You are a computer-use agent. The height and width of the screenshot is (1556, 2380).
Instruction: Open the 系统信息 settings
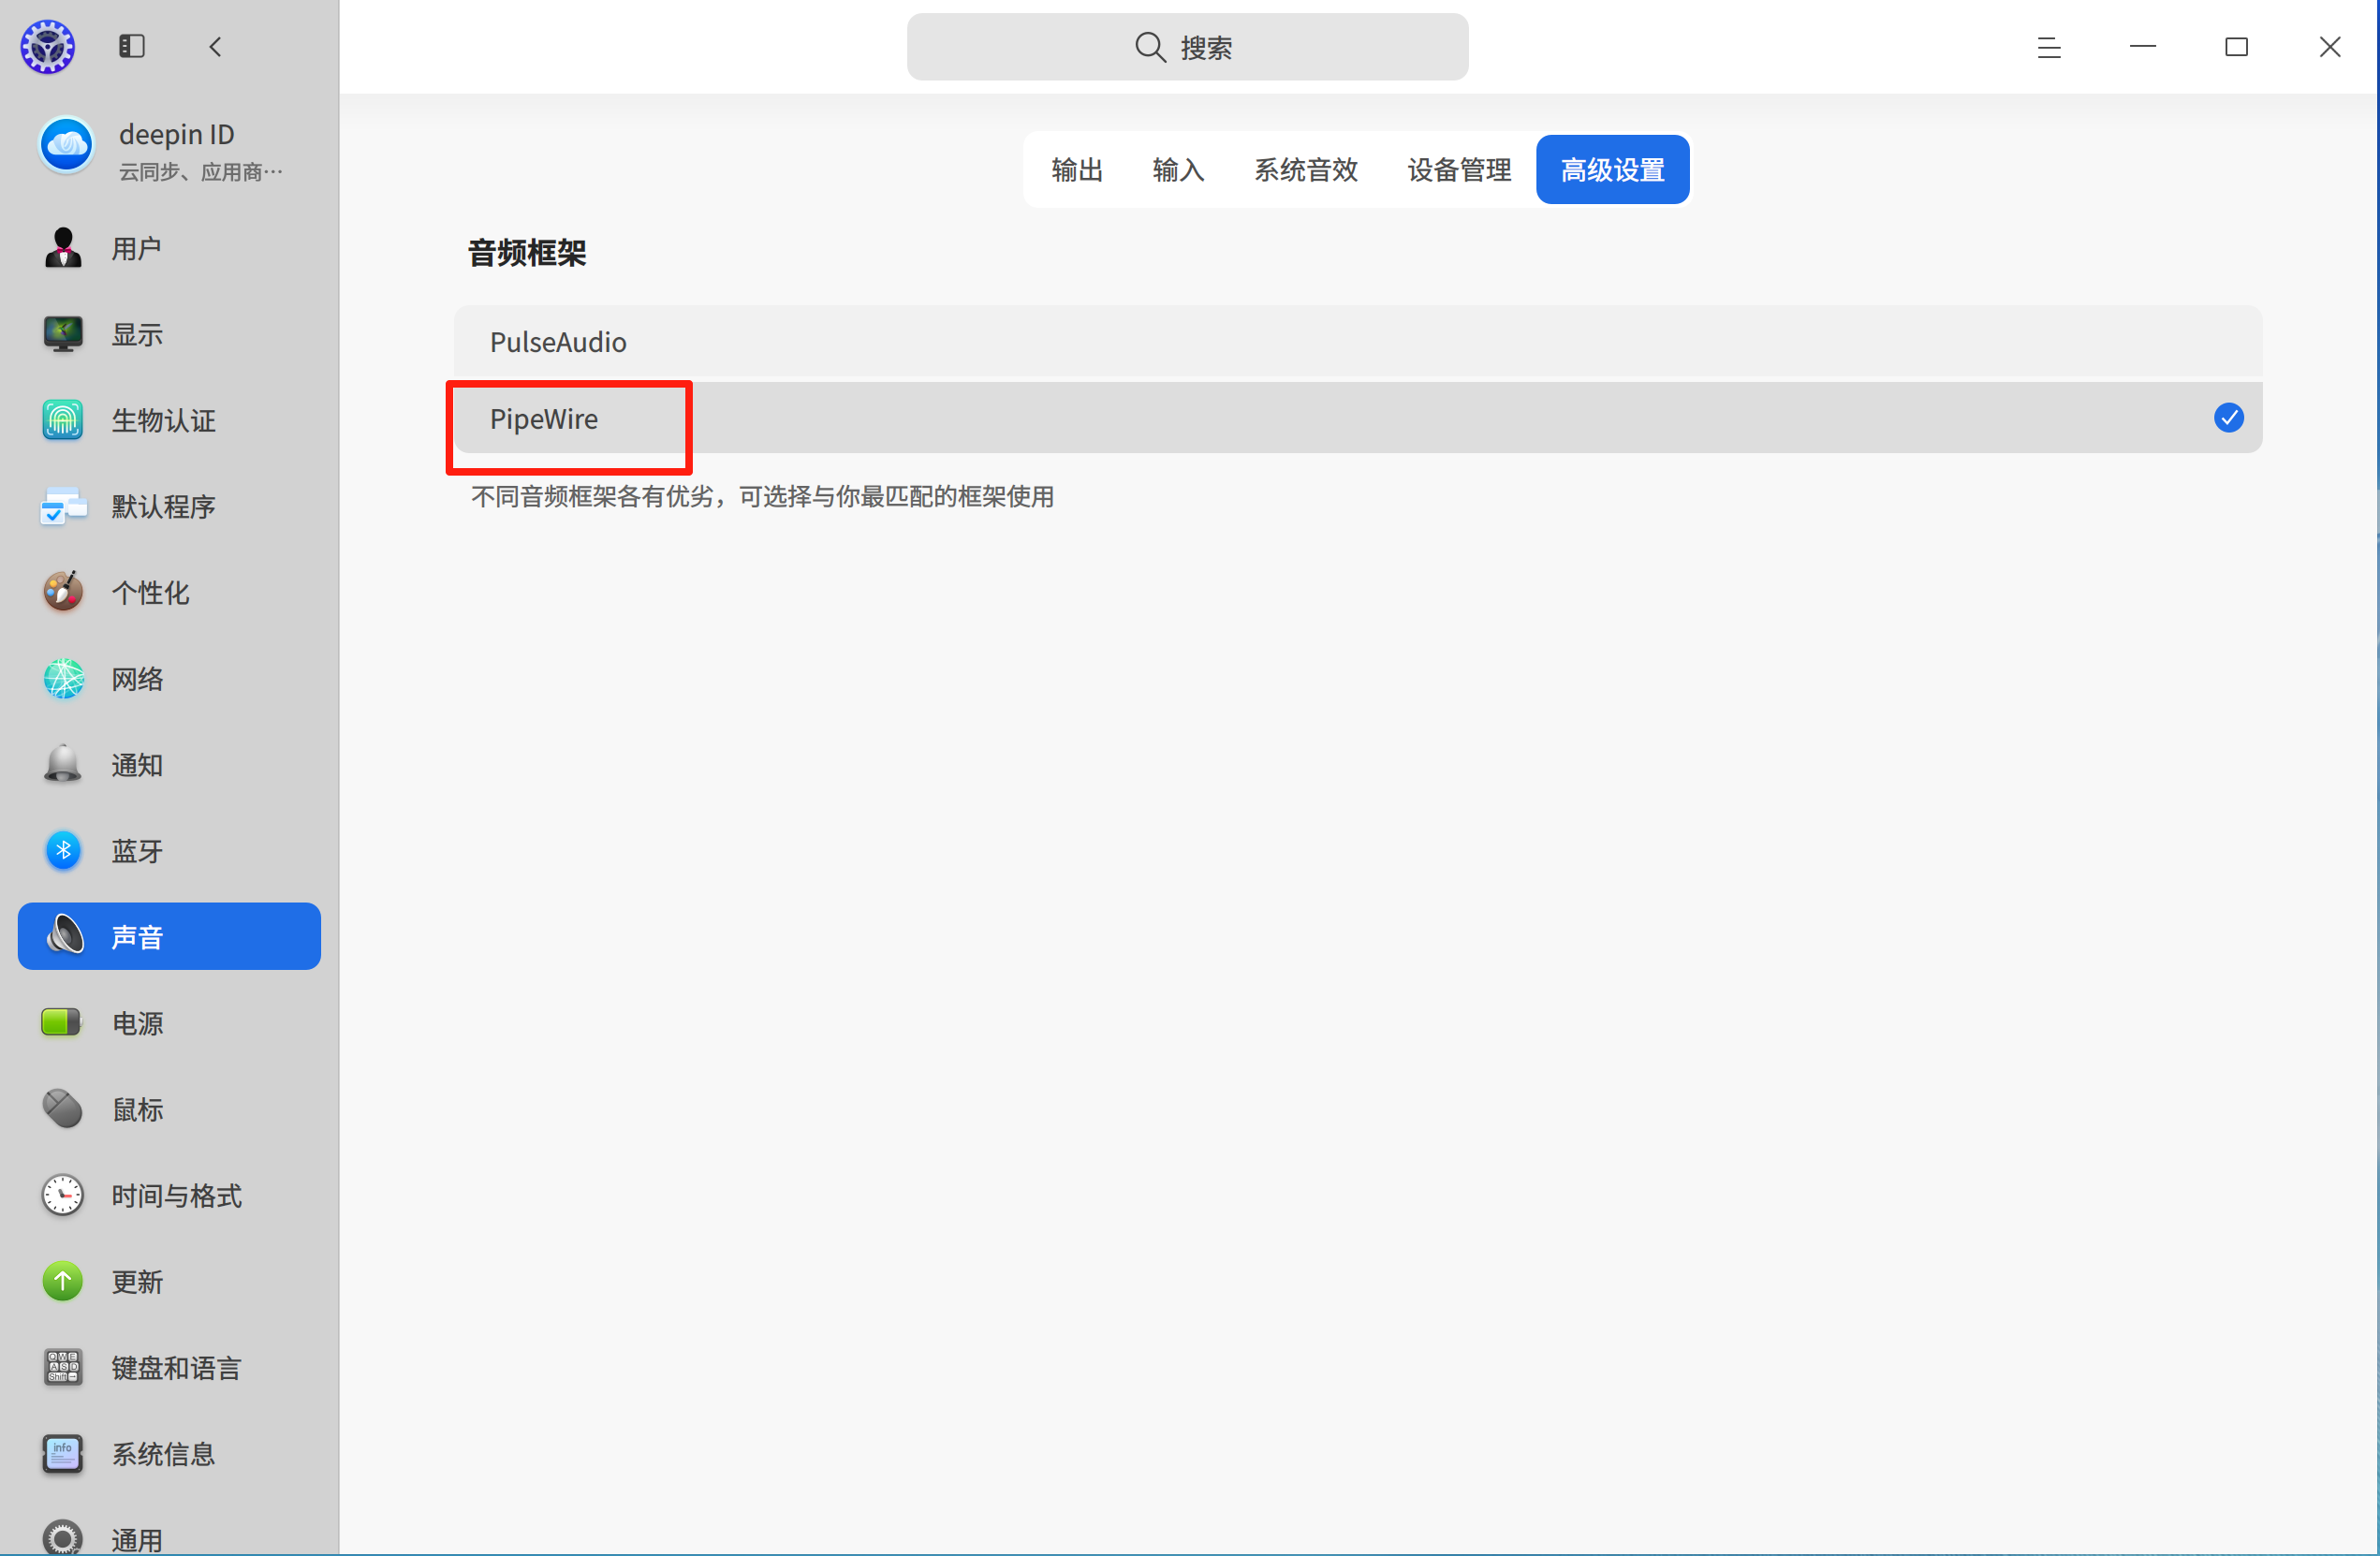(169, 1454)
